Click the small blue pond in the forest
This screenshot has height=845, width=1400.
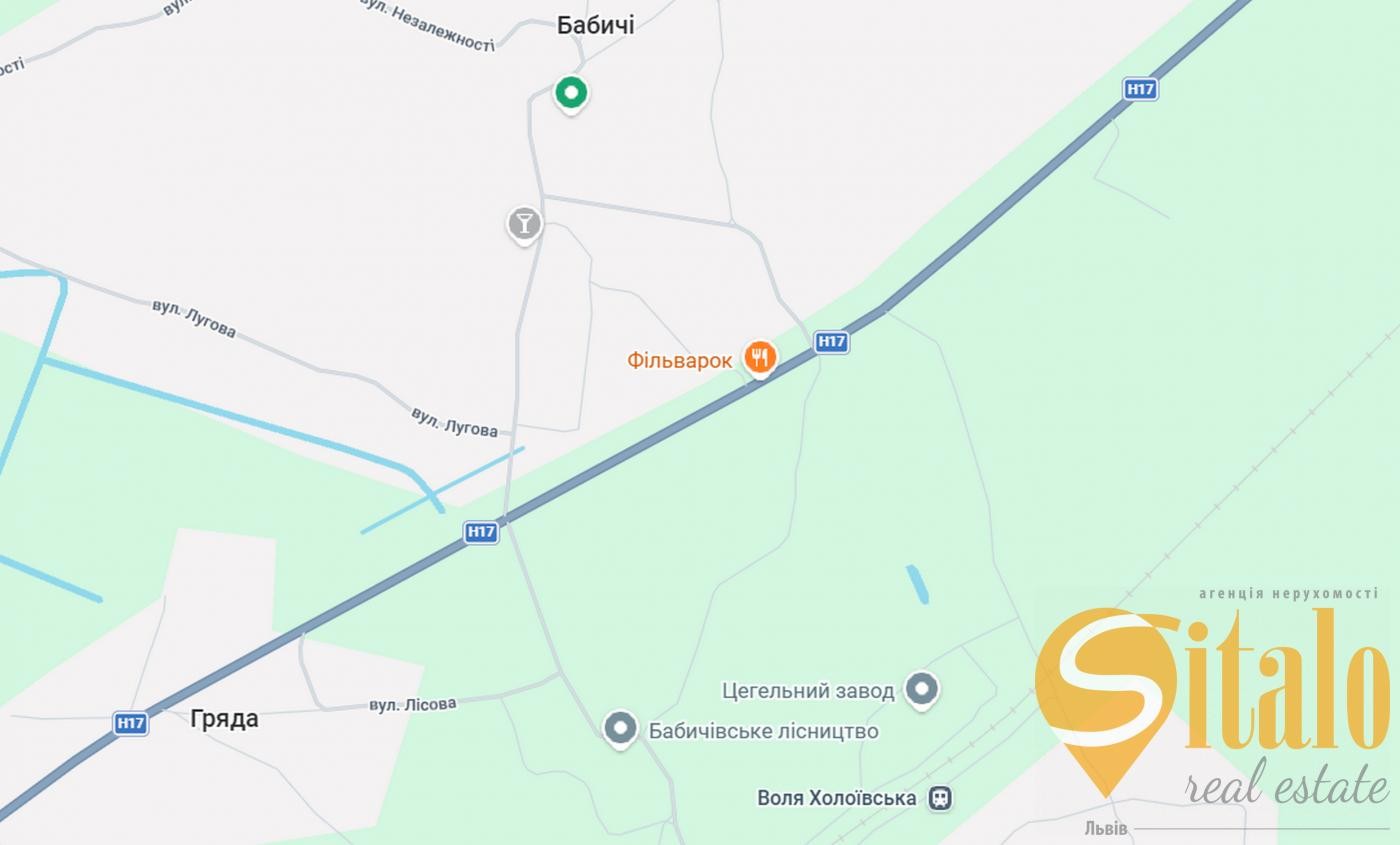tap(918, 585)
